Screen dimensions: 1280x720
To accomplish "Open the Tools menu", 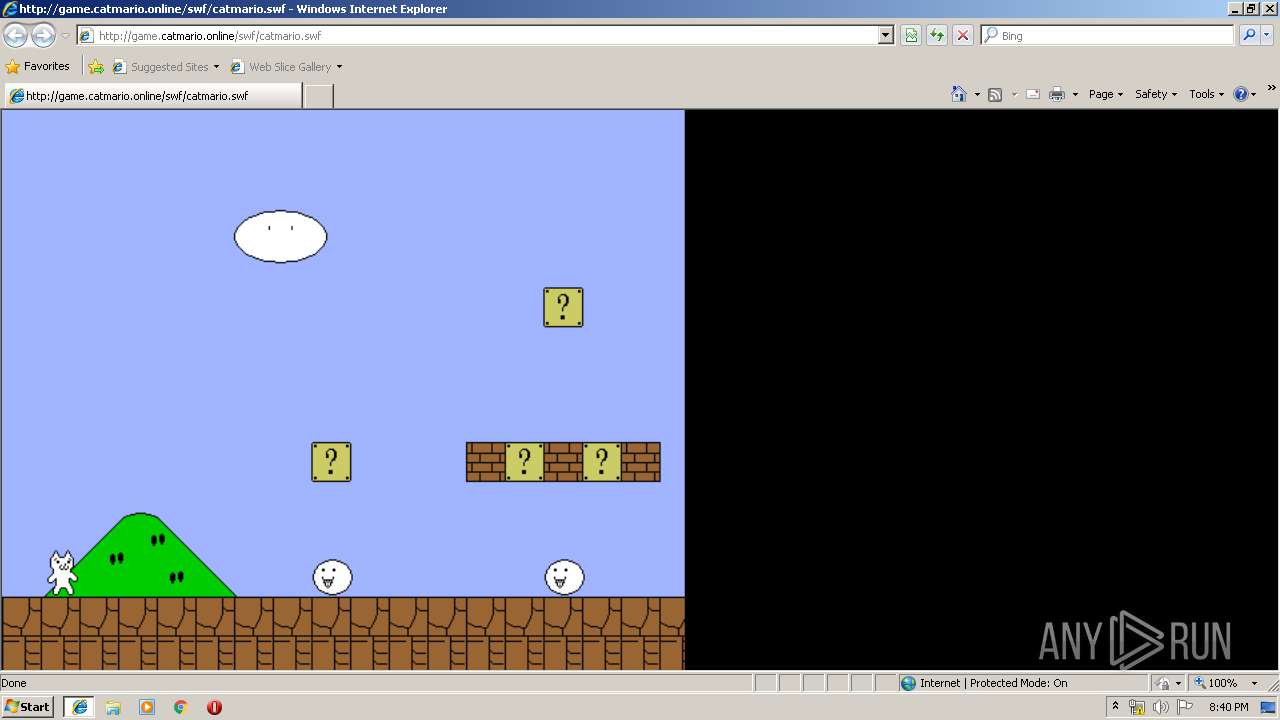I will [1207, 94].
